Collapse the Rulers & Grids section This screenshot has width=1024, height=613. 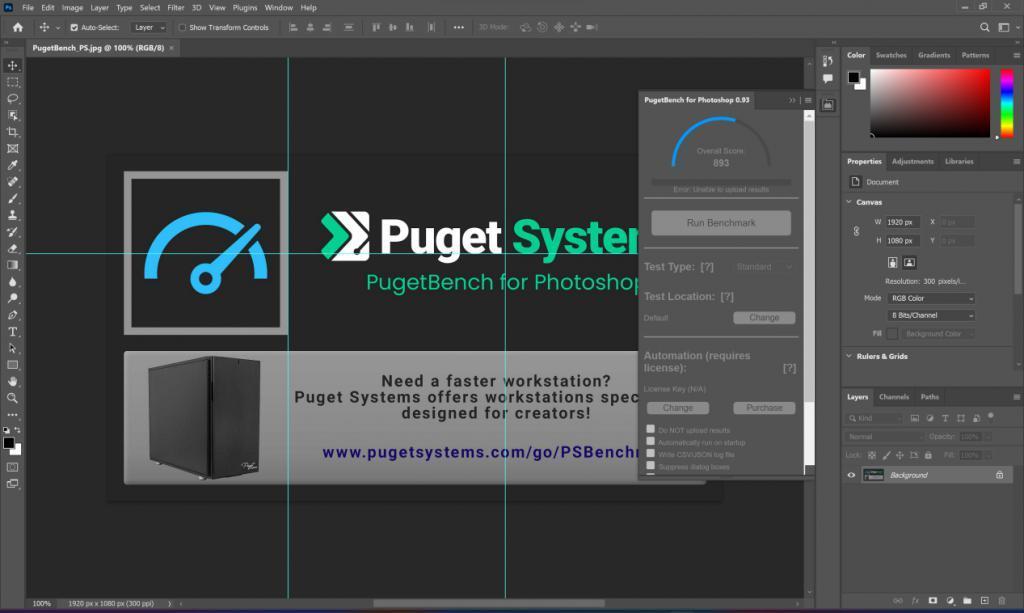(x=849, y=356)
